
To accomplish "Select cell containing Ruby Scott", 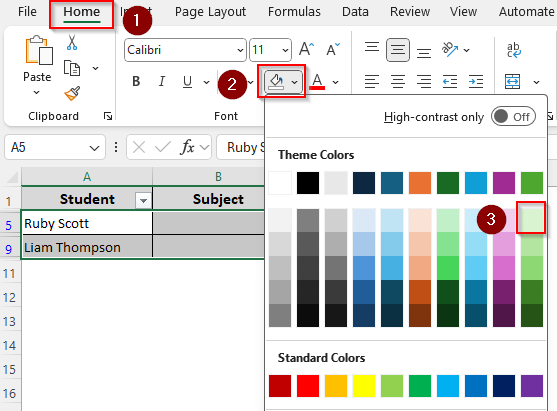I will (x=87, y=223).
